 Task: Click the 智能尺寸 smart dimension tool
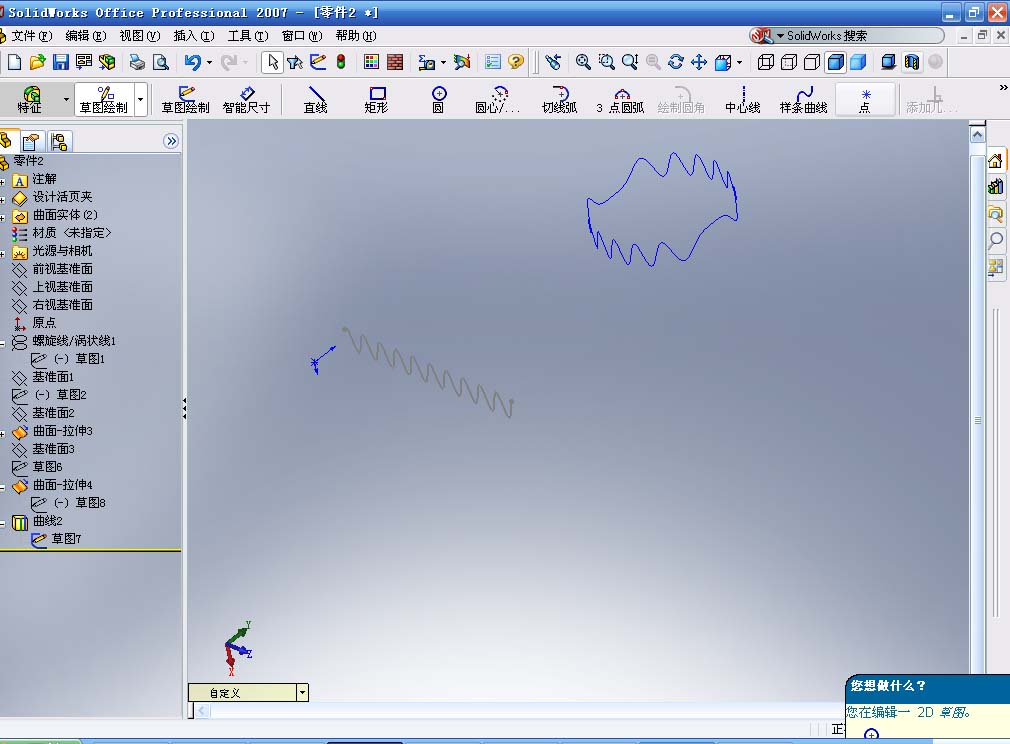tap(246, 100)
